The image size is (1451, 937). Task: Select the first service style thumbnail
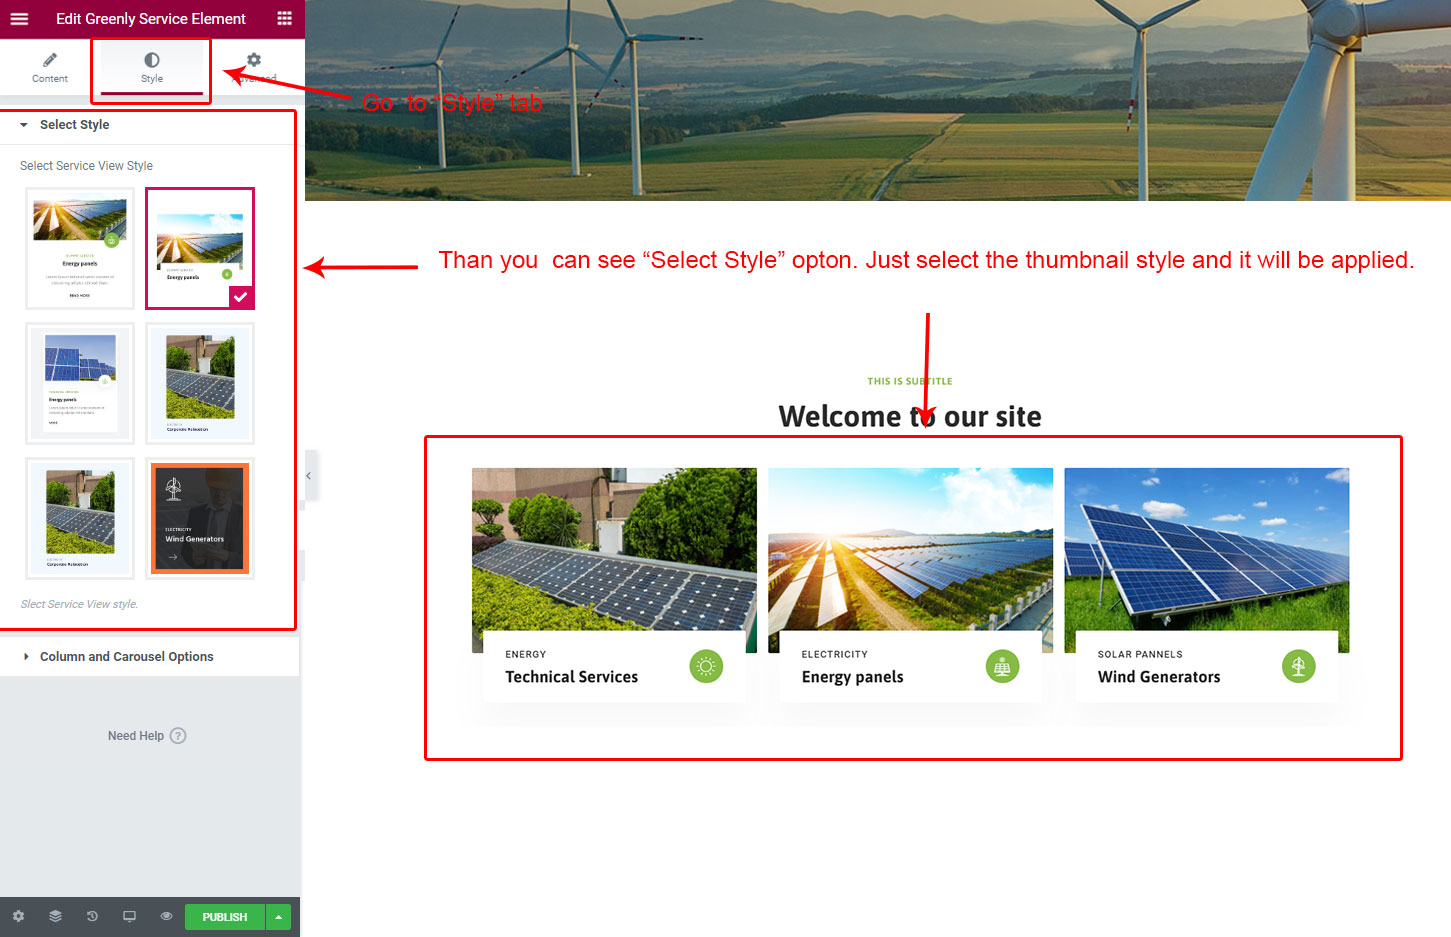(80, 248)
